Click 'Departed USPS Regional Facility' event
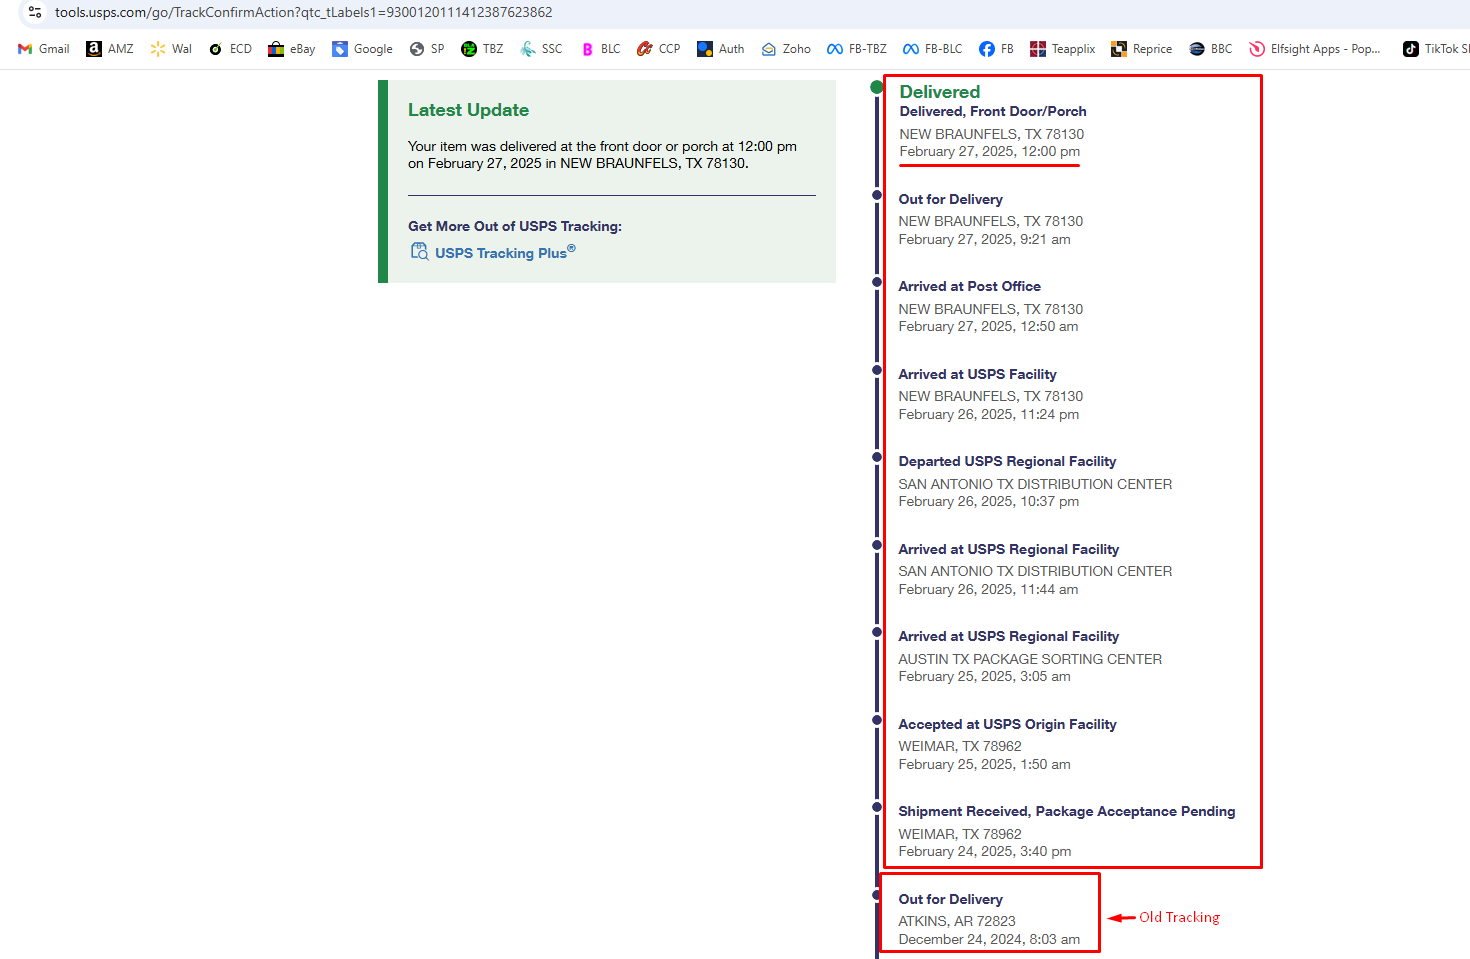 tap(1007, 461)
